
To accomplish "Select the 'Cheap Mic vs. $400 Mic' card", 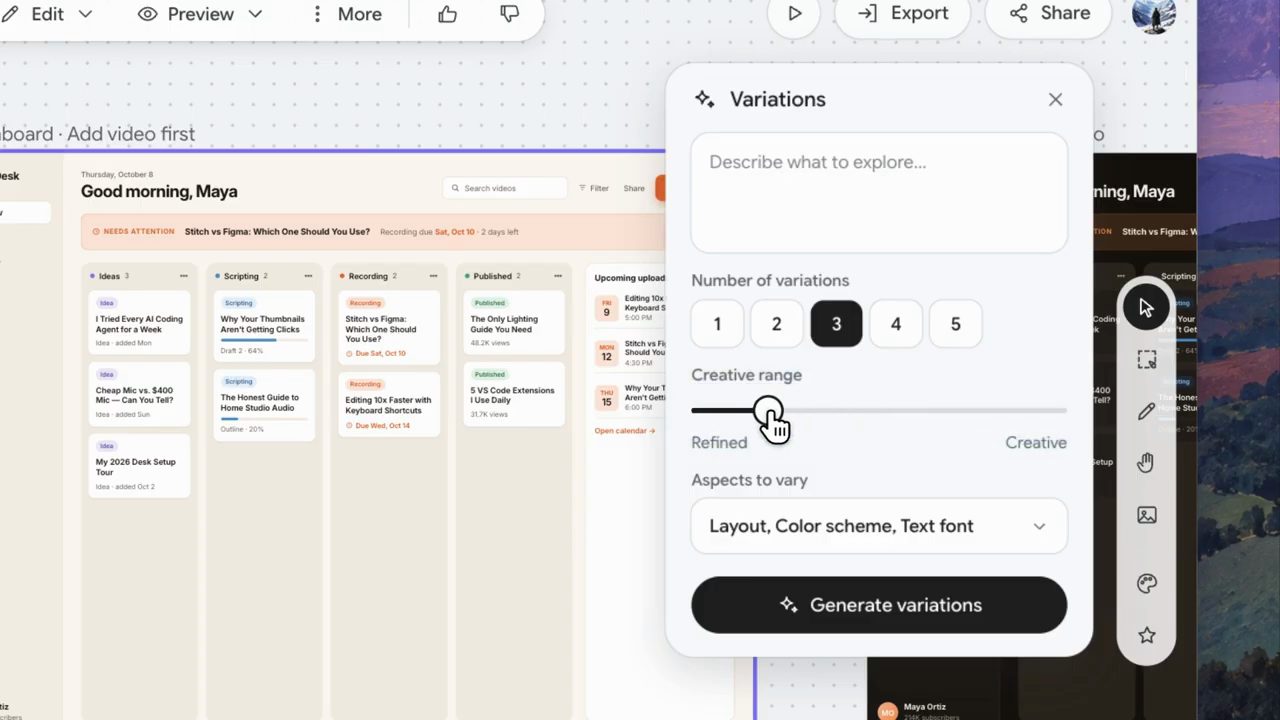I will coord(139,394).
